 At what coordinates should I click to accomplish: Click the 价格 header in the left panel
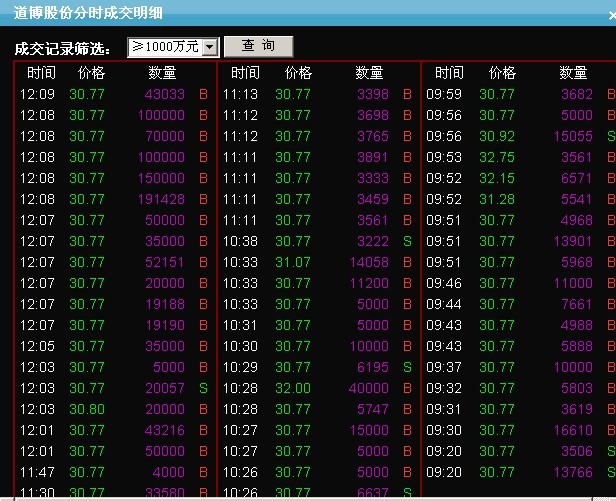(x=91, y=73)
